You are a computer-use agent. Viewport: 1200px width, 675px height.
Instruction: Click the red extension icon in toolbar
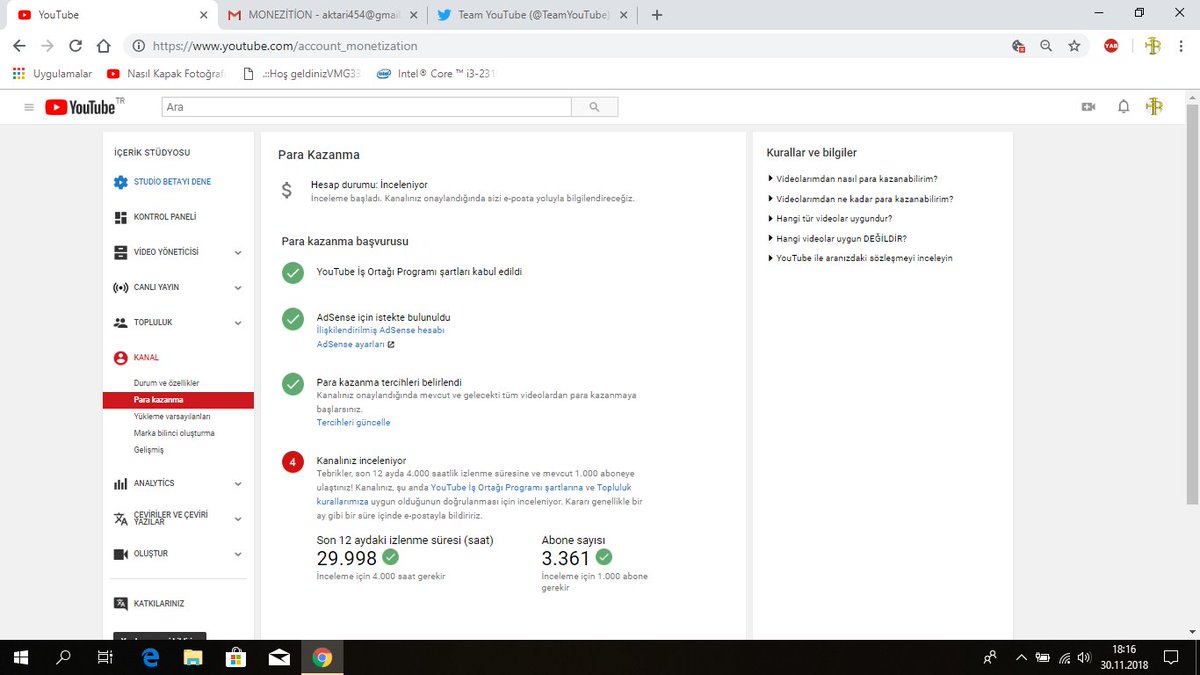coord(1111,46)
